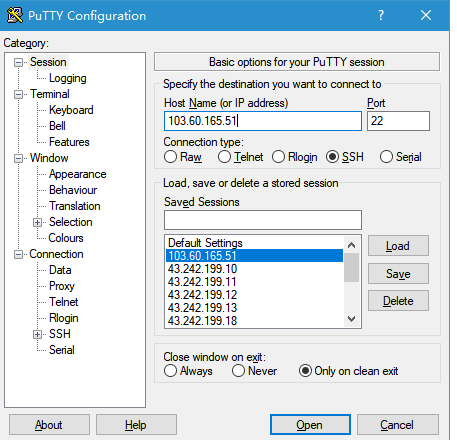This screenshot has height=441, width=457.
Task: Select saved session 43.242.199.11
Action: pos(254,282)
